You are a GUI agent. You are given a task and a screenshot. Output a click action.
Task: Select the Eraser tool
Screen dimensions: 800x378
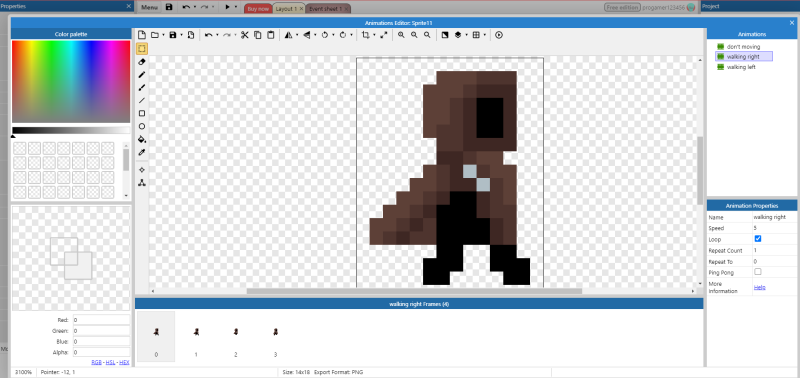tap(142, 62)
